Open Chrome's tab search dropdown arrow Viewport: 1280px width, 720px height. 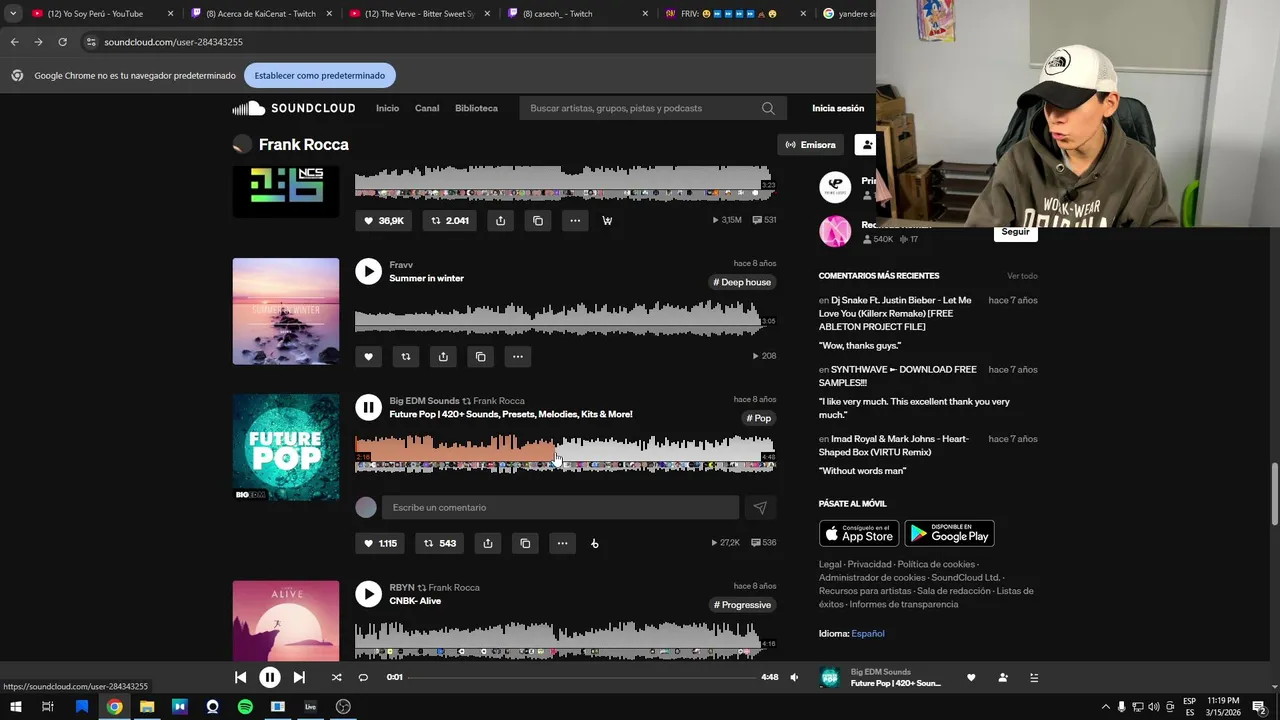(13, 14)
